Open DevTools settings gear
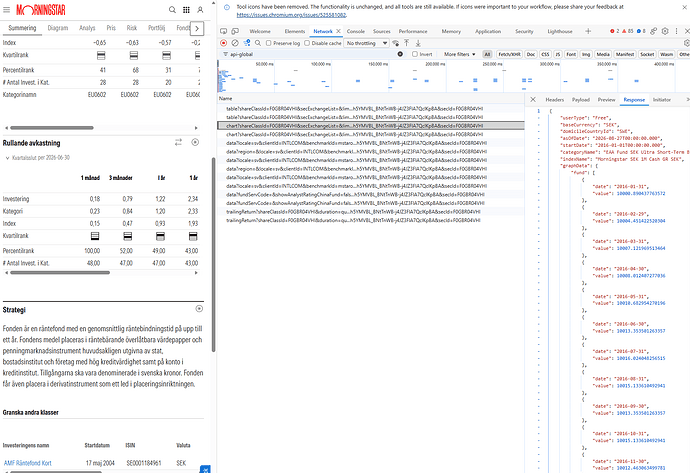 click(x=665, y=31)
